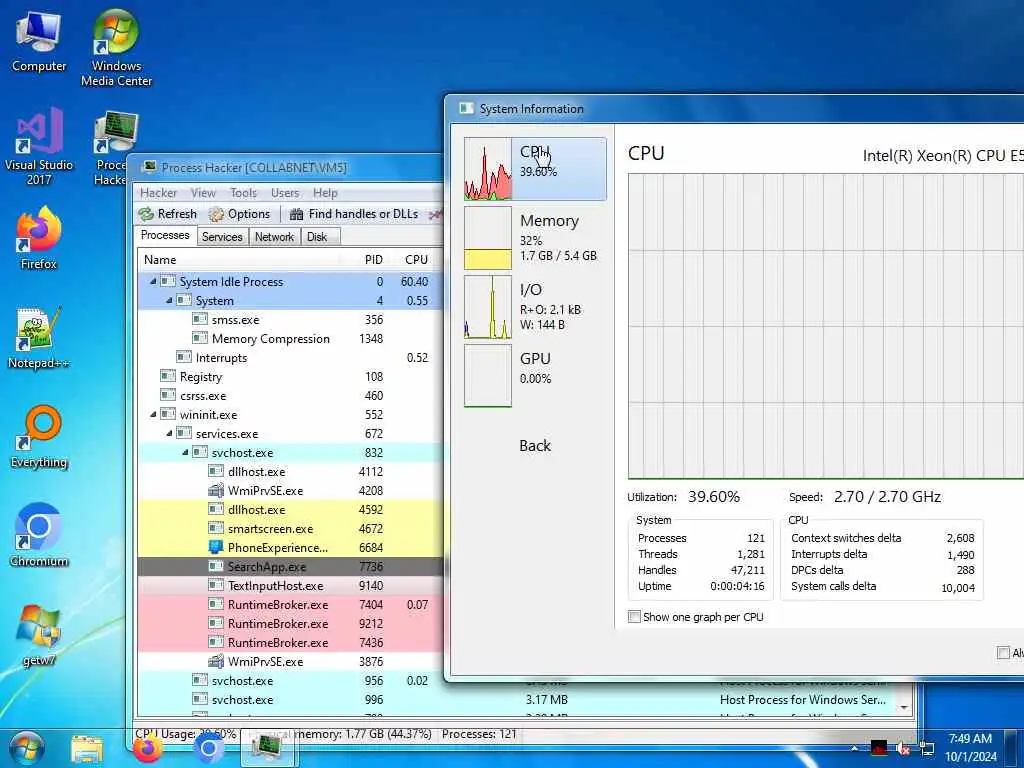The width and height of the screenshot is (1024, 768).
Task: Switch to the Services tab
Action: 222,236
